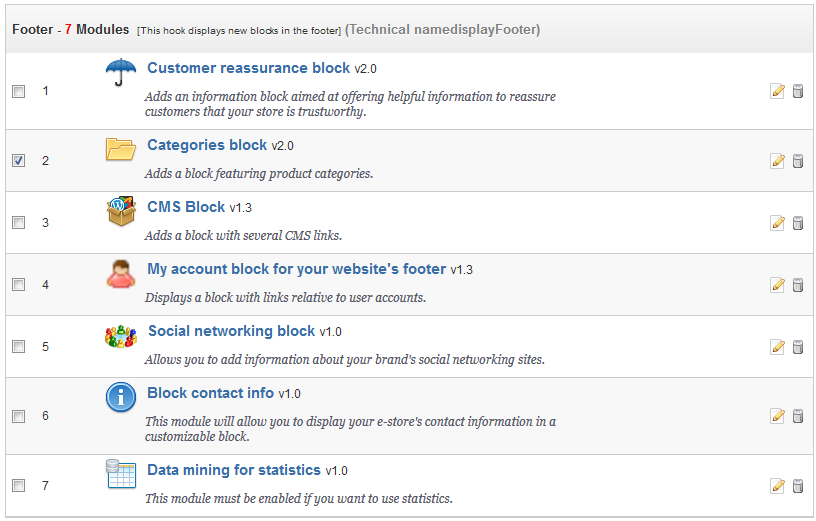Edit the Block contact info module
Viewport: 816px width, 521px height.
click(x=777, y=416)
